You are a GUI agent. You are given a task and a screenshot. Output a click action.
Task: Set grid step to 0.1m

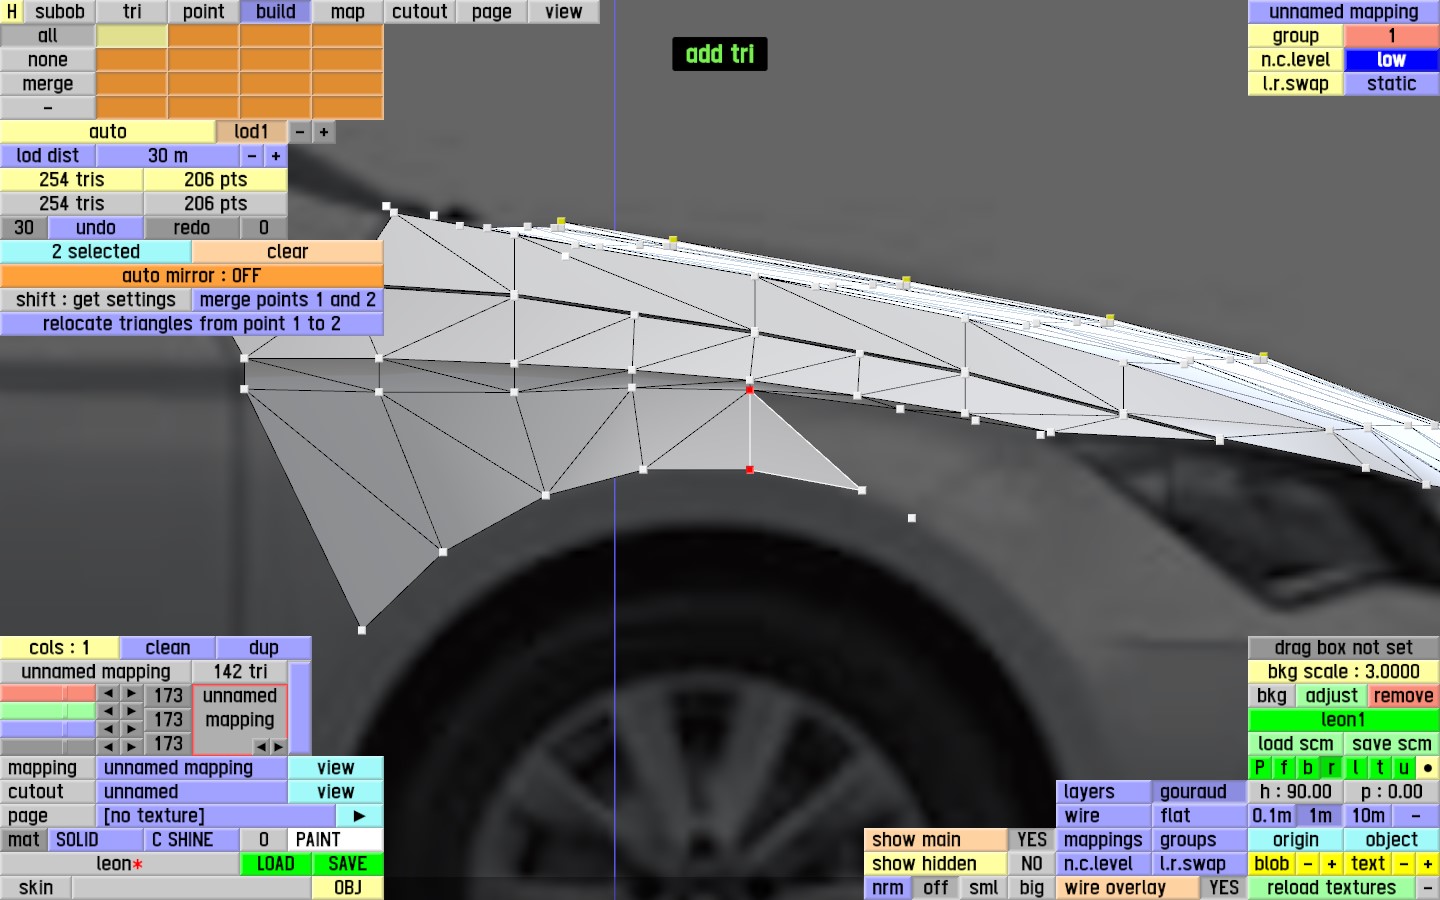[1272, 816]
